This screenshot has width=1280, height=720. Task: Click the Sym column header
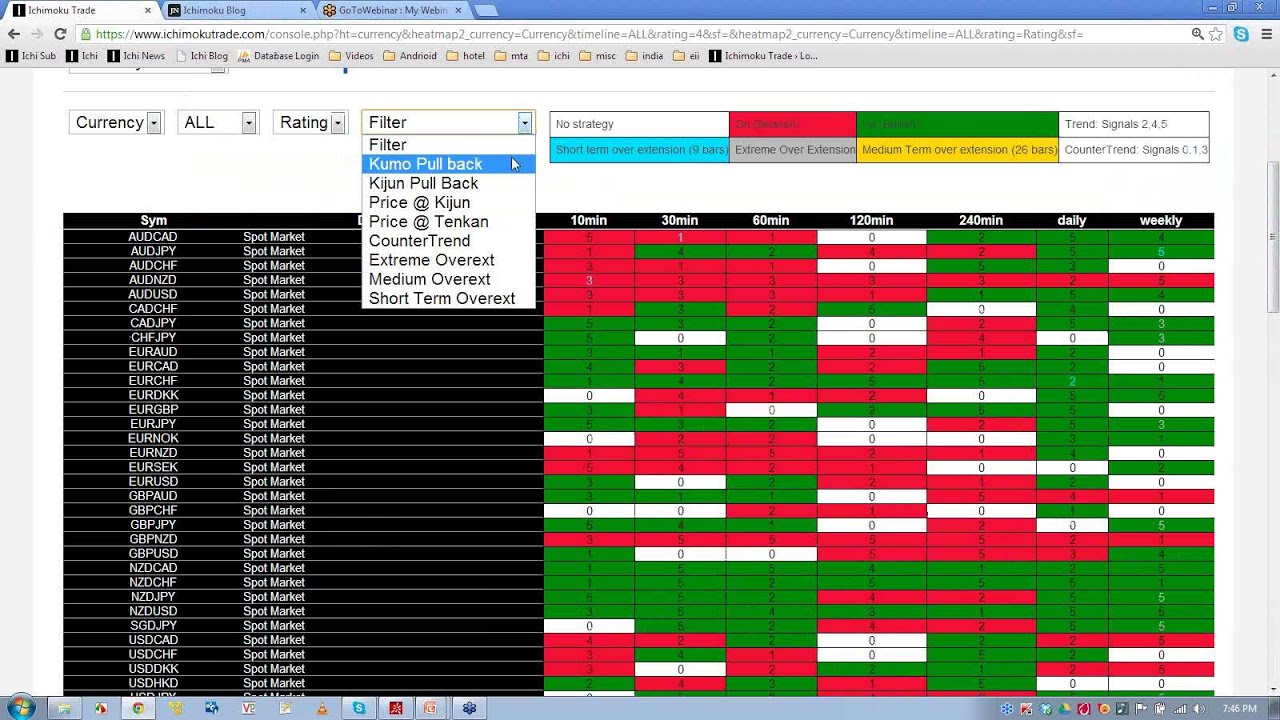point(153,220)
